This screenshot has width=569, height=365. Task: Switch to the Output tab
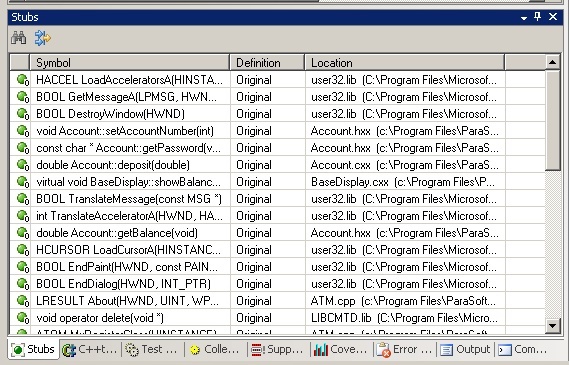465,349
